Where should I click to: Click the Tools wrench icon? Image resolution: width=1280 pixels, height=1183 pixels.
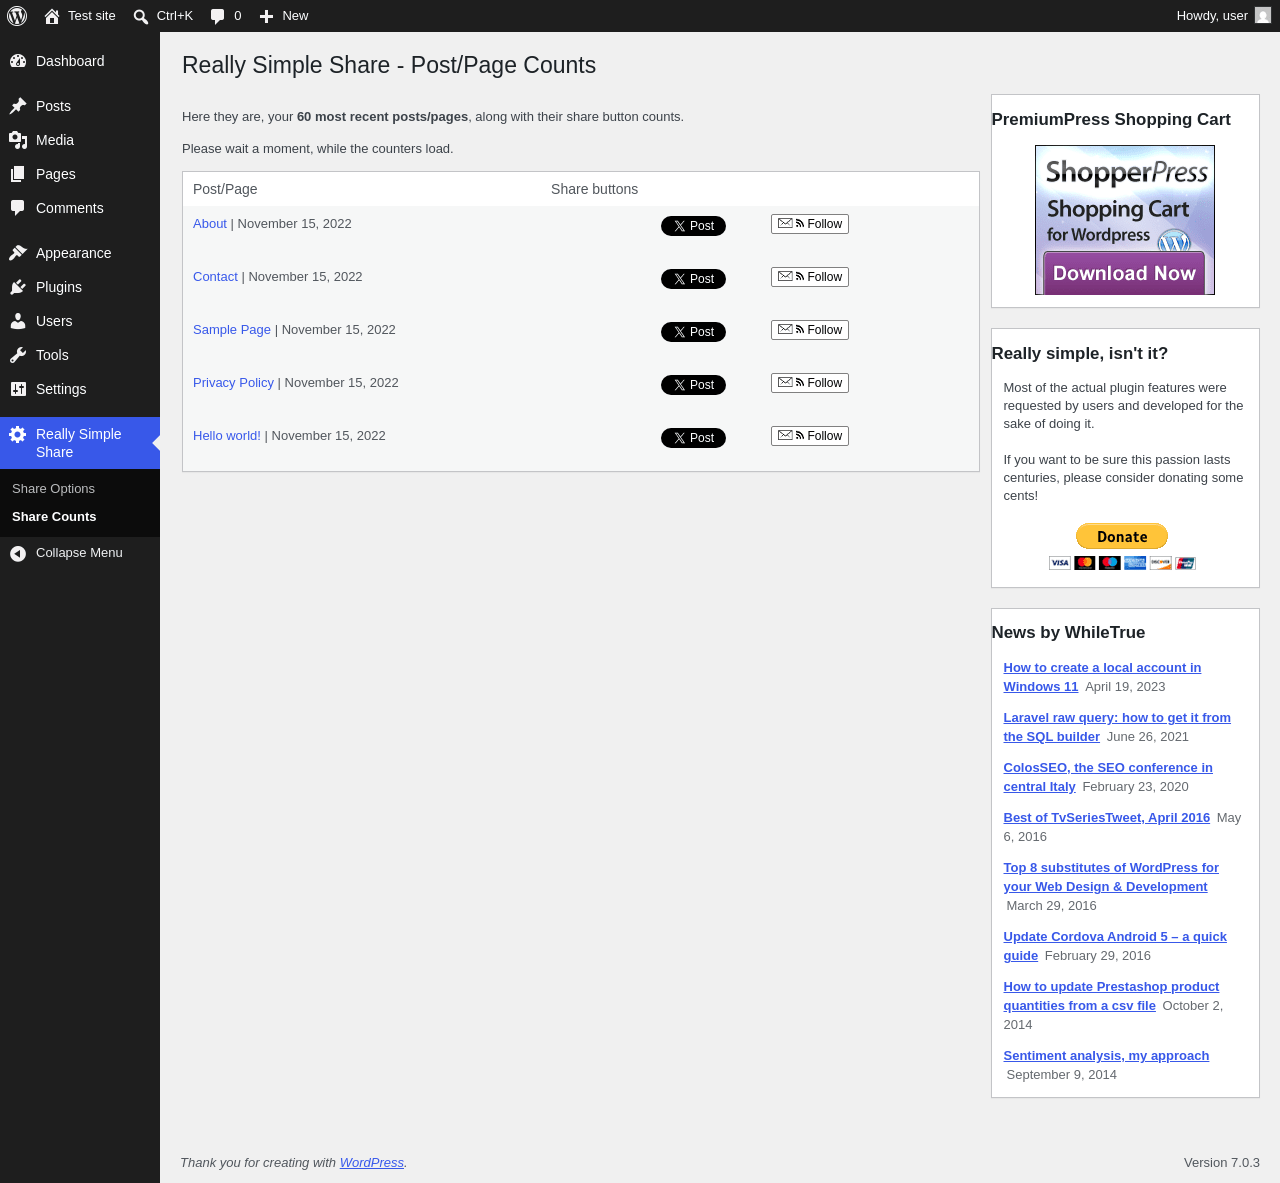[18, 355]
